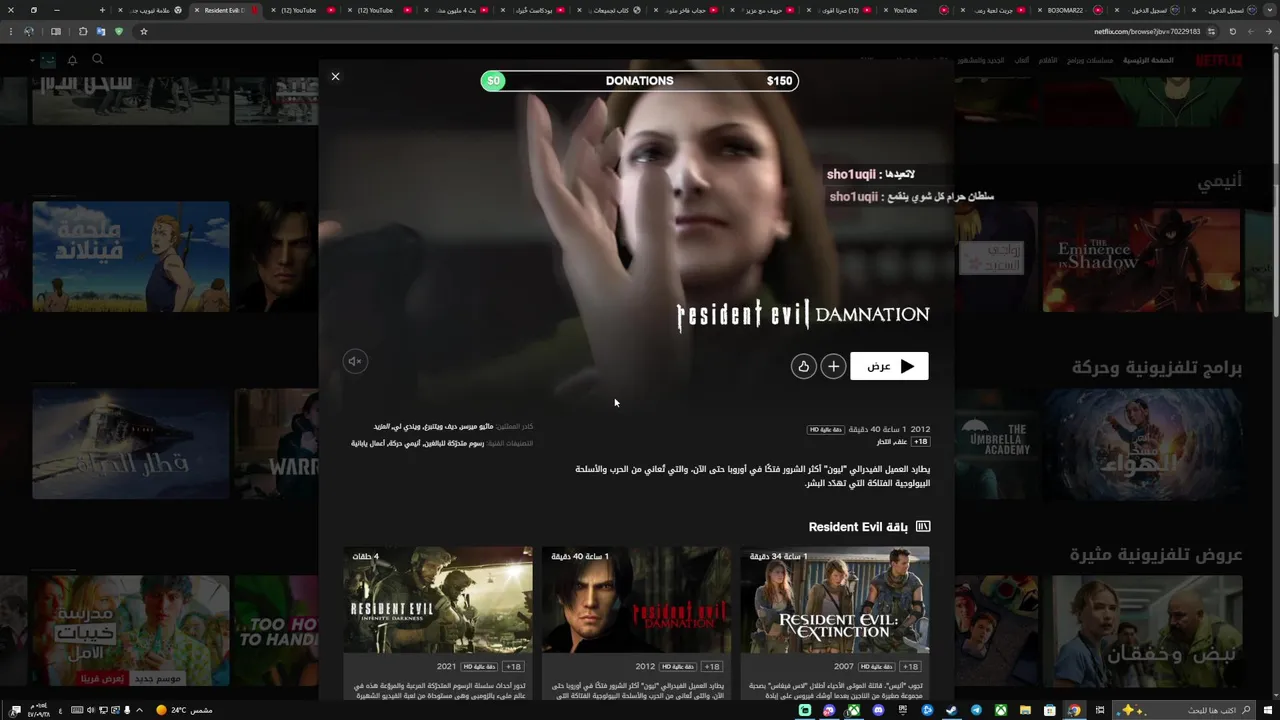
Task: Open Microsoft Store from the taskbar
Action: pos(1050,710)
